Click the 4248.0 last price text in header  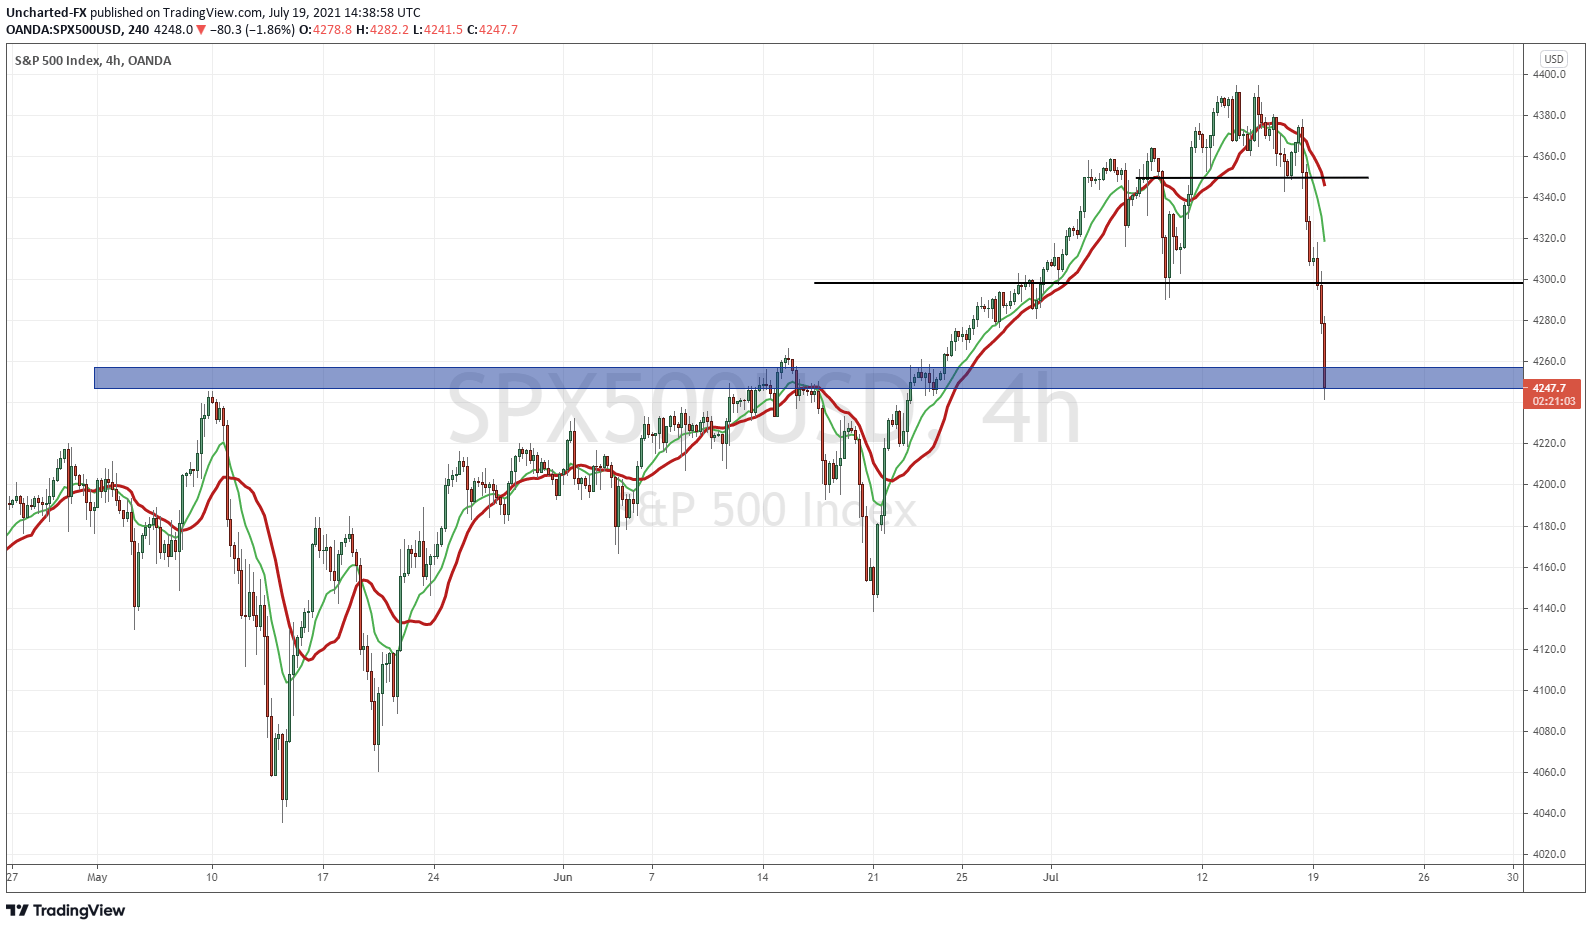173,30
